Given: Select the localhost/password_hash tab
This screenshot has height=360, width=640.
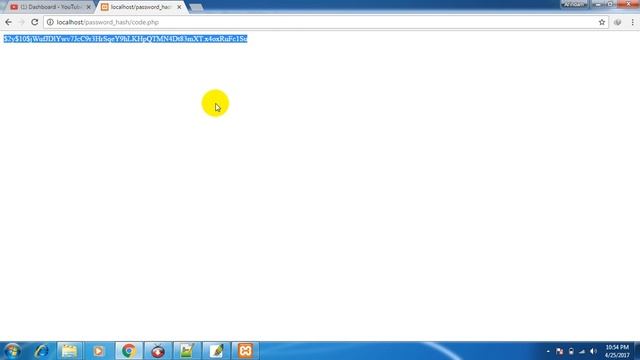Looking at the screenshot, I should click(x=141, y=7).
